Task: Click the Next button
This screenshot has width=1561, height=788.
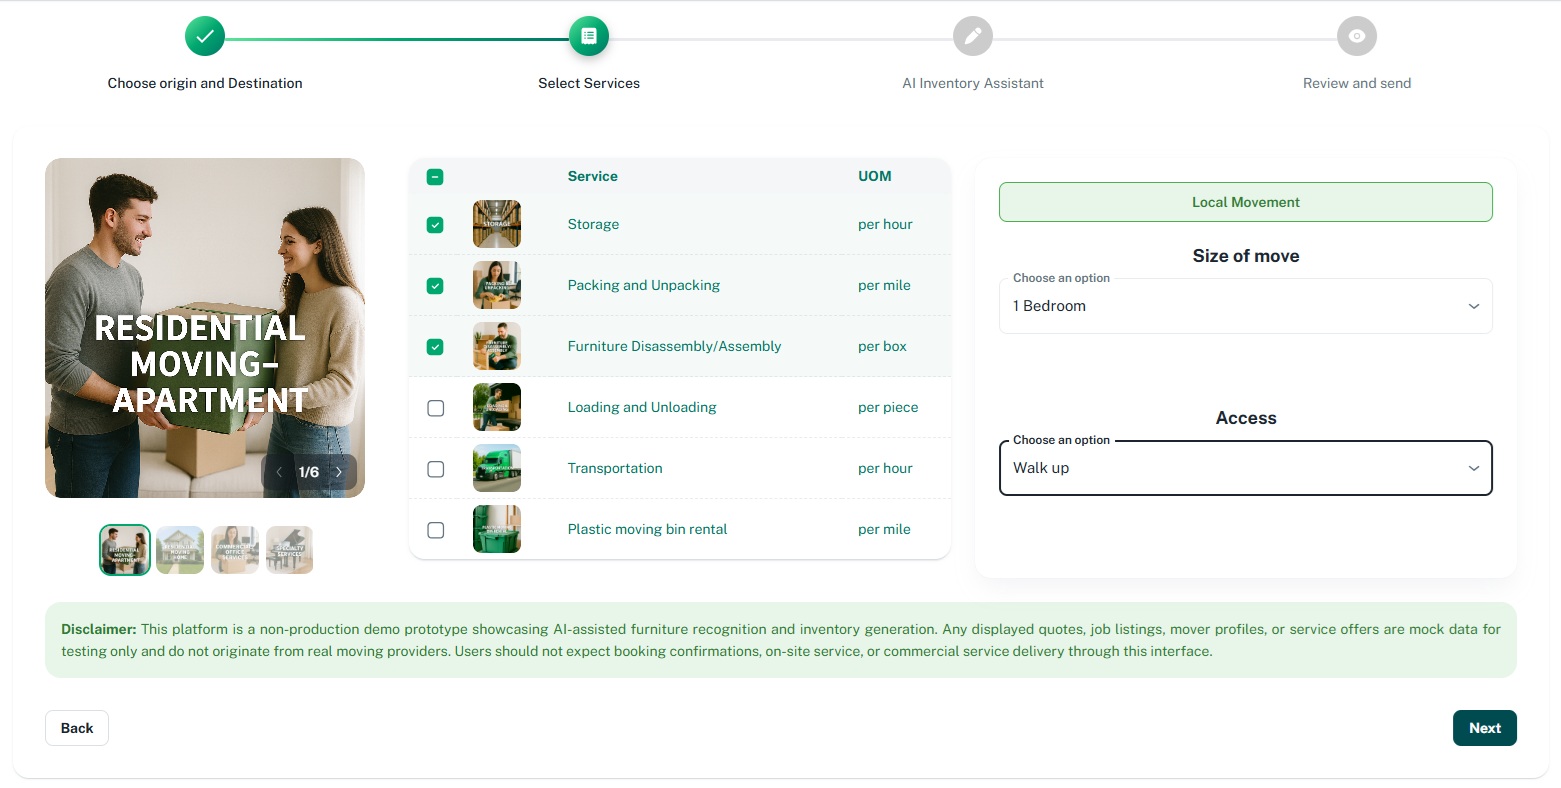Action: [1484, 728]
